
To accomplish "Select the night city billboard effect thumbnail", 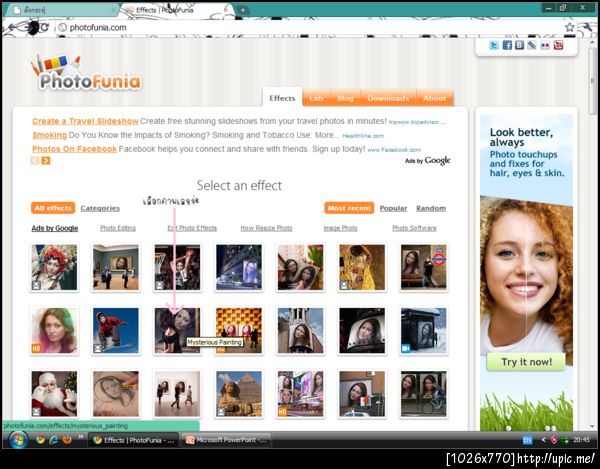I will click(x=239, y=267).
